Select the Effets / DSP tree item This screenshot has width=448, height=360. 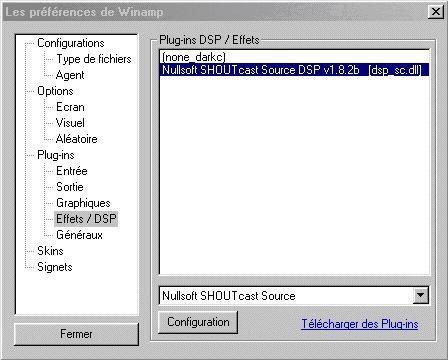pos(86,219)
